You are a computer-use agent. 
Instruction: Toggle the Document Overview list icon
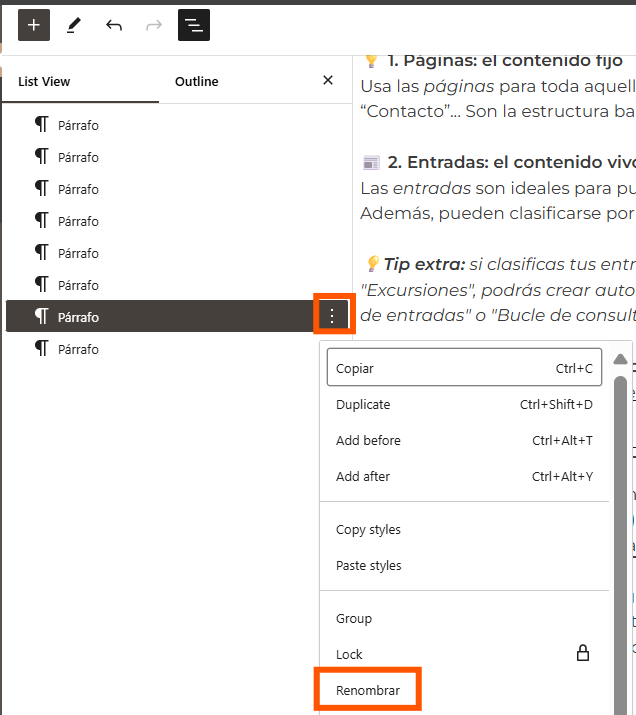click(x=194, y=25)
